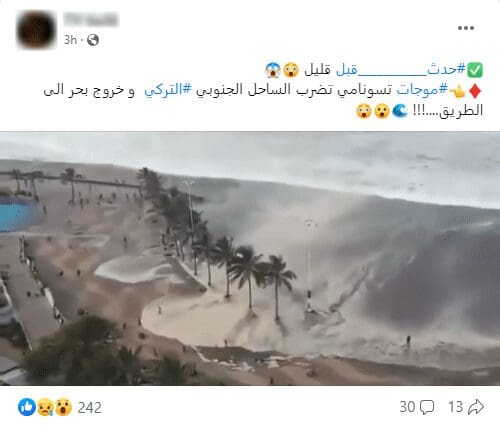Open the #حدث hashtag link
Viewport: 500px width, 428px height.
(446, 69)
